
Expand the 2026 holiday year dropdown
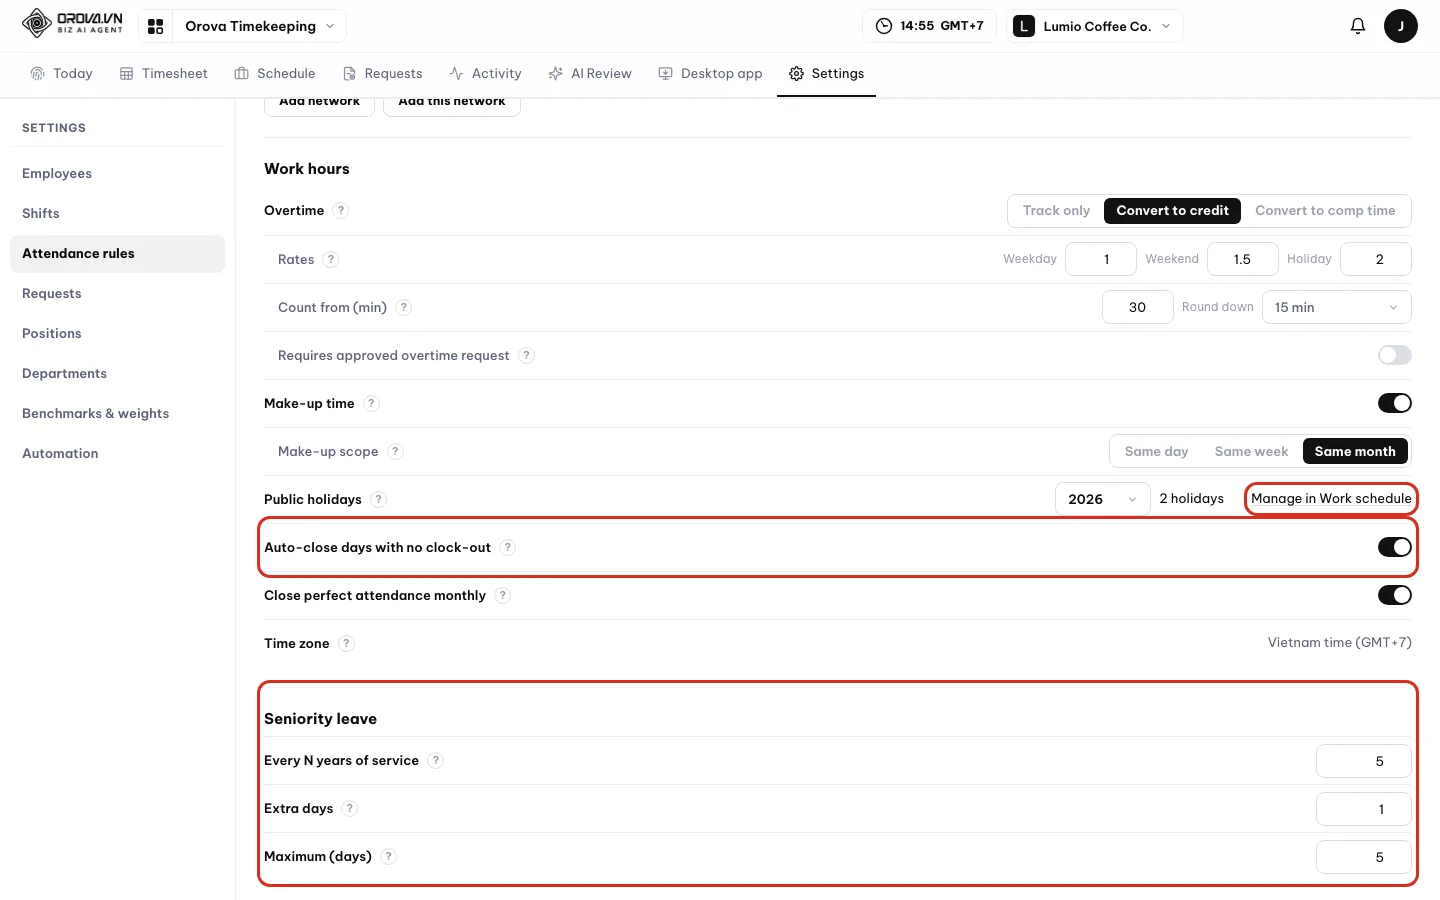(x=1102, y=499)
